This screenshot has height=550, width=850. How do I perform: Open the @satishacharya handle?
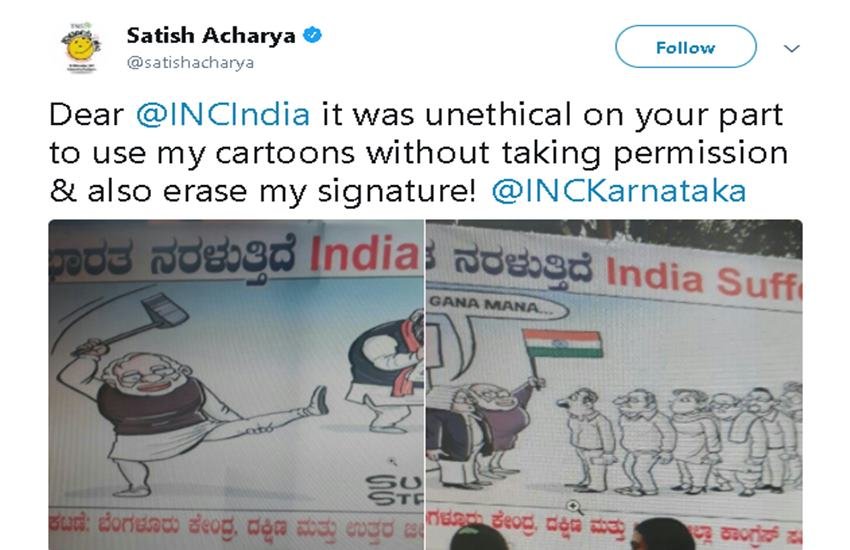click(x=190, y=63)
